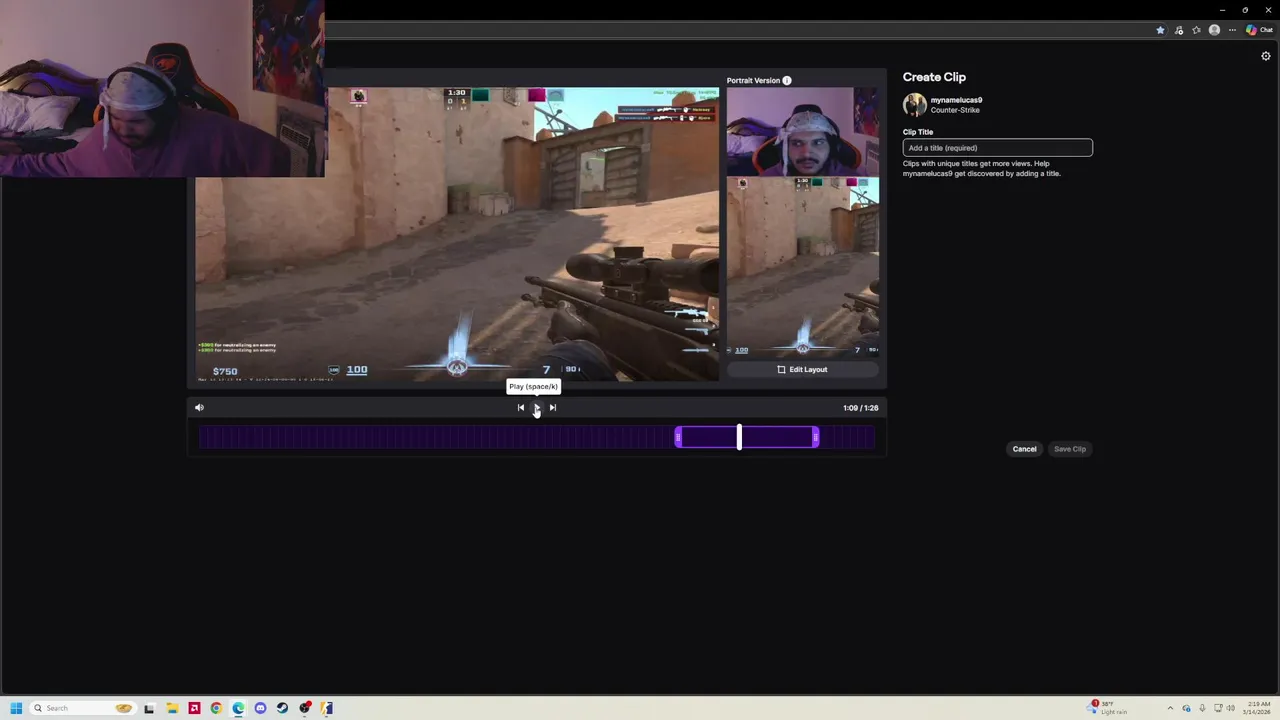The width and height of the screenshot is (1280, 720).
Task: Open the browser Favorites list
Action: (x=1196, y=30)
